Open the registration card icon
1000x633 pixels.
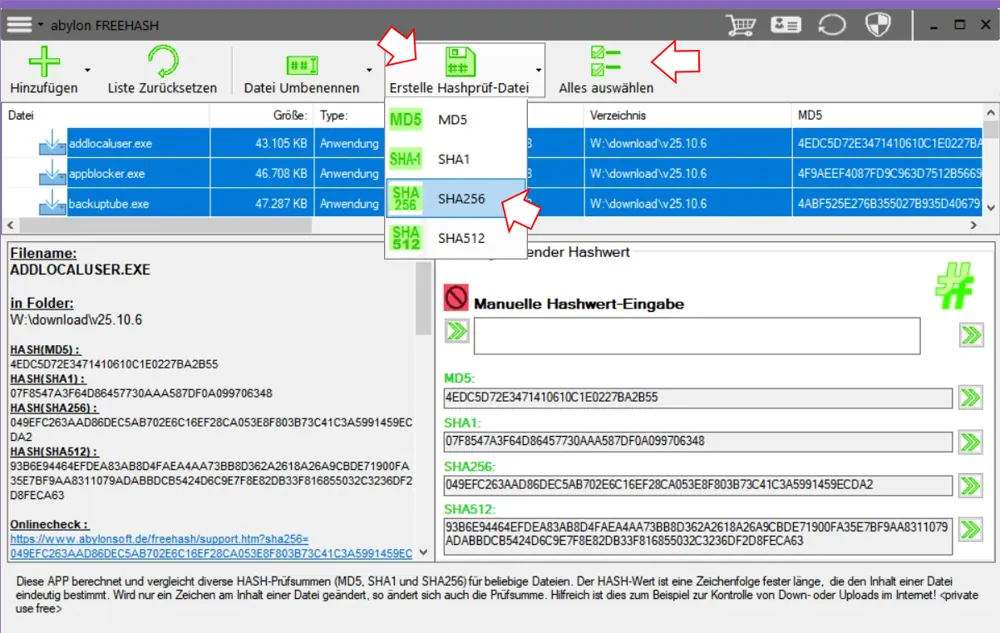tap(785, 25)
